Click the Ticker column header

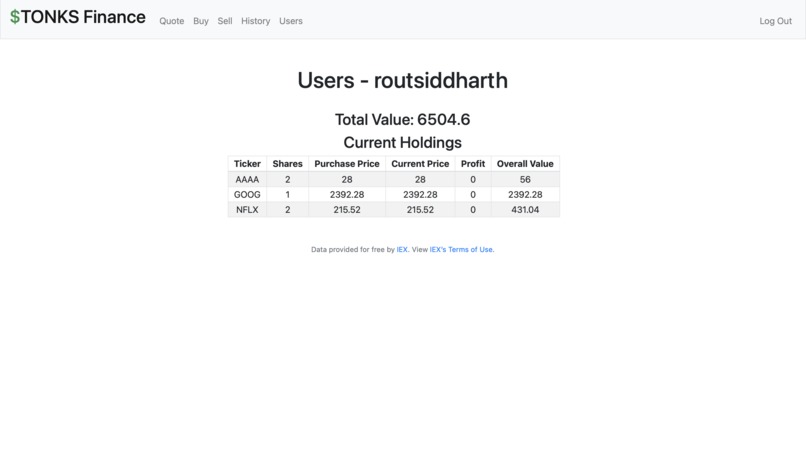(x=247, y=164)
